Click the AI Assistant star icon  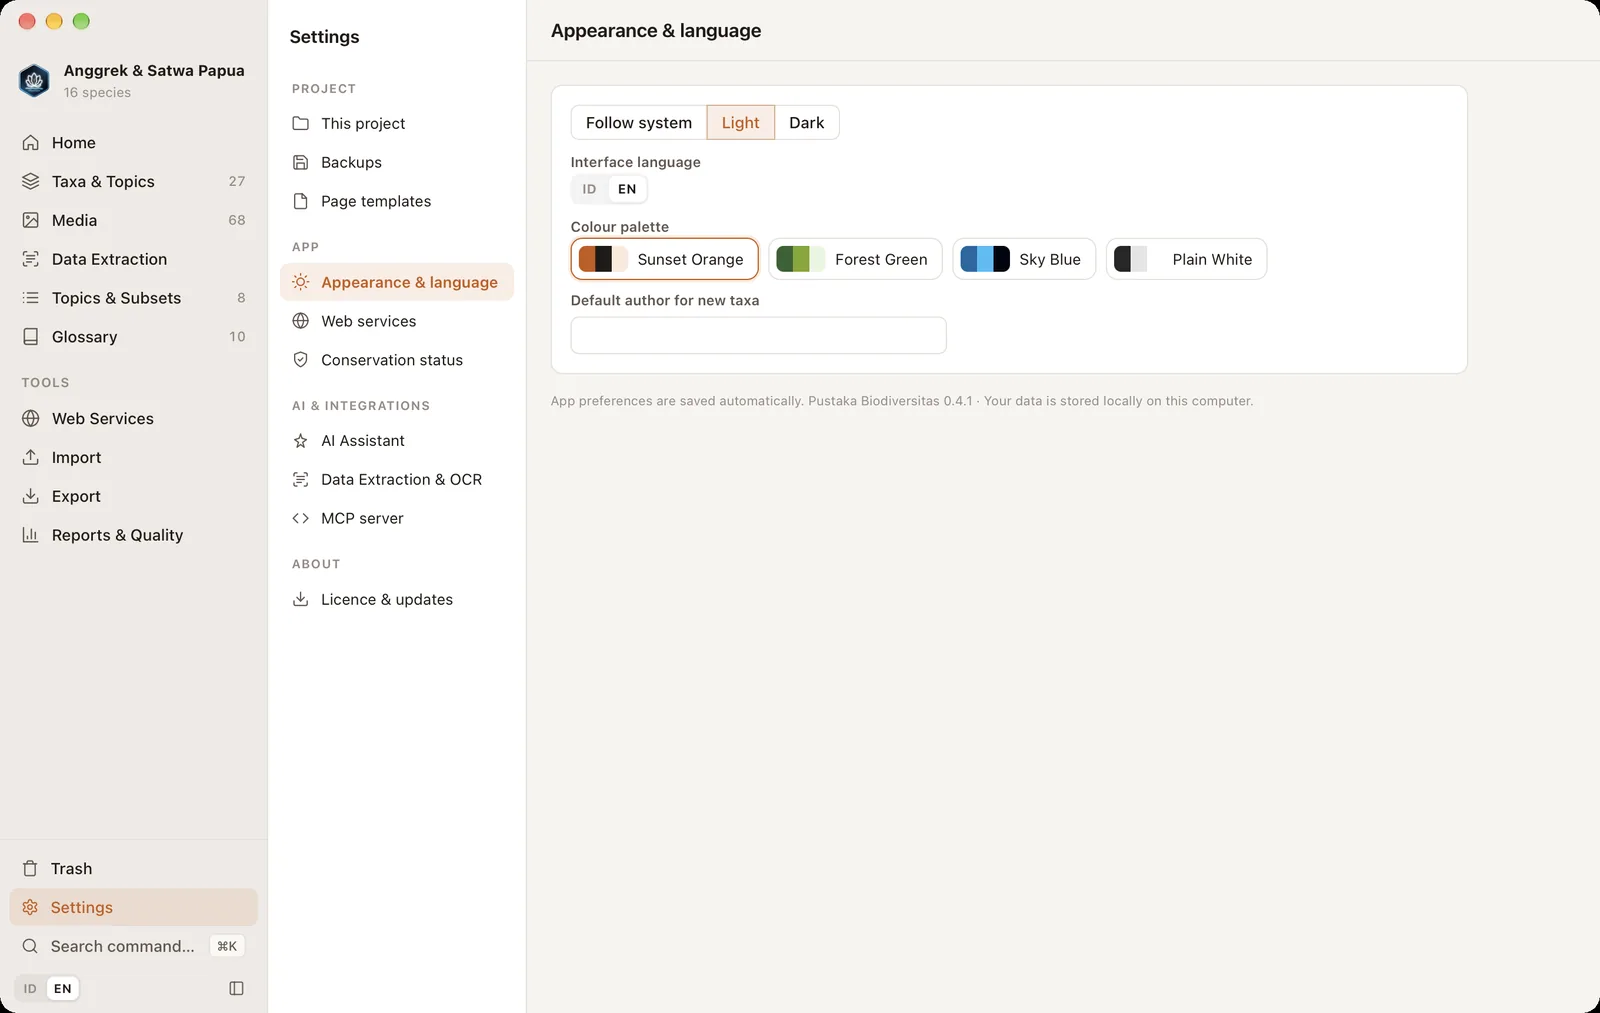tap(300, 441)
